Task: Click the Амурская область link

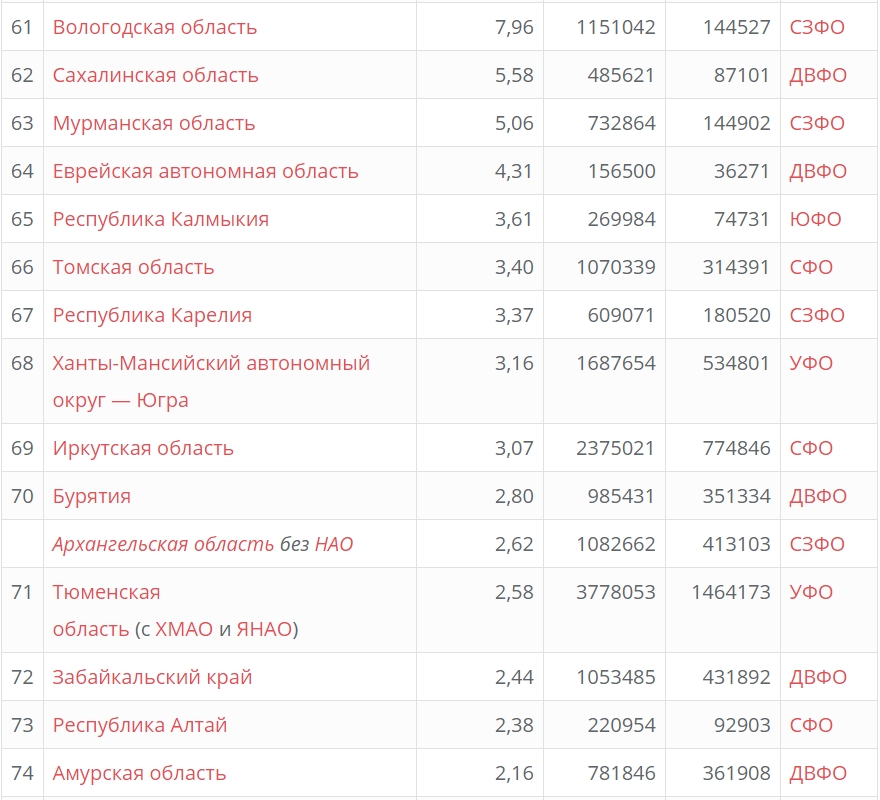Action: 139,773
